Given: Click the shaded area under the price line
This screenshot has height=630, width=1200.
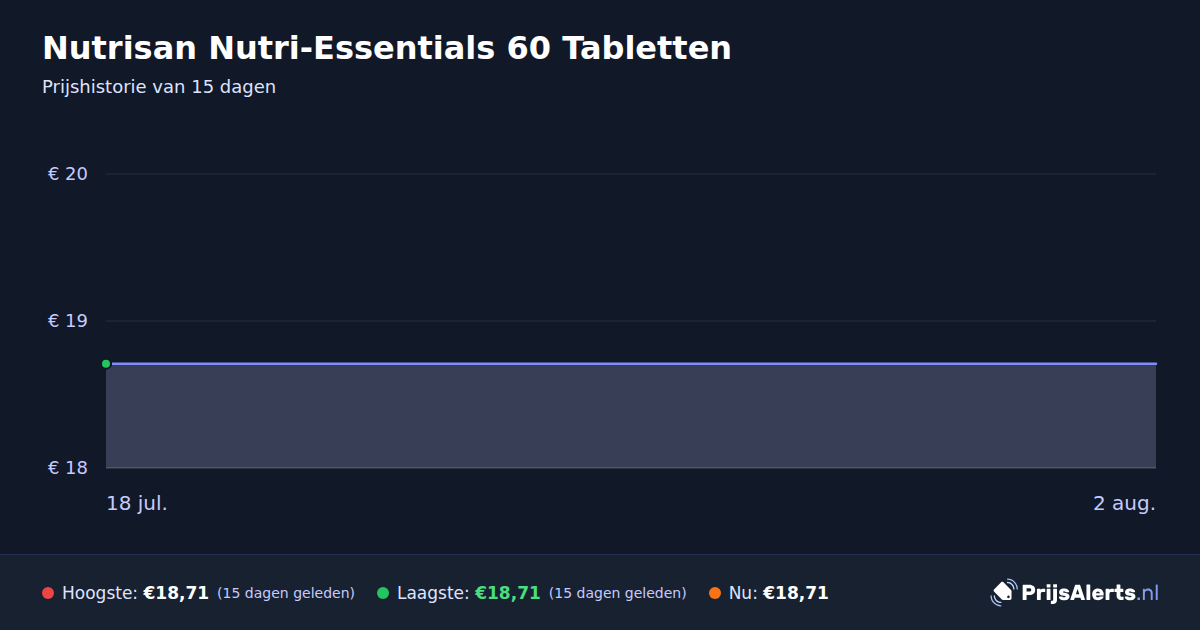Looking at the screenshot, I should coord(631,416).
